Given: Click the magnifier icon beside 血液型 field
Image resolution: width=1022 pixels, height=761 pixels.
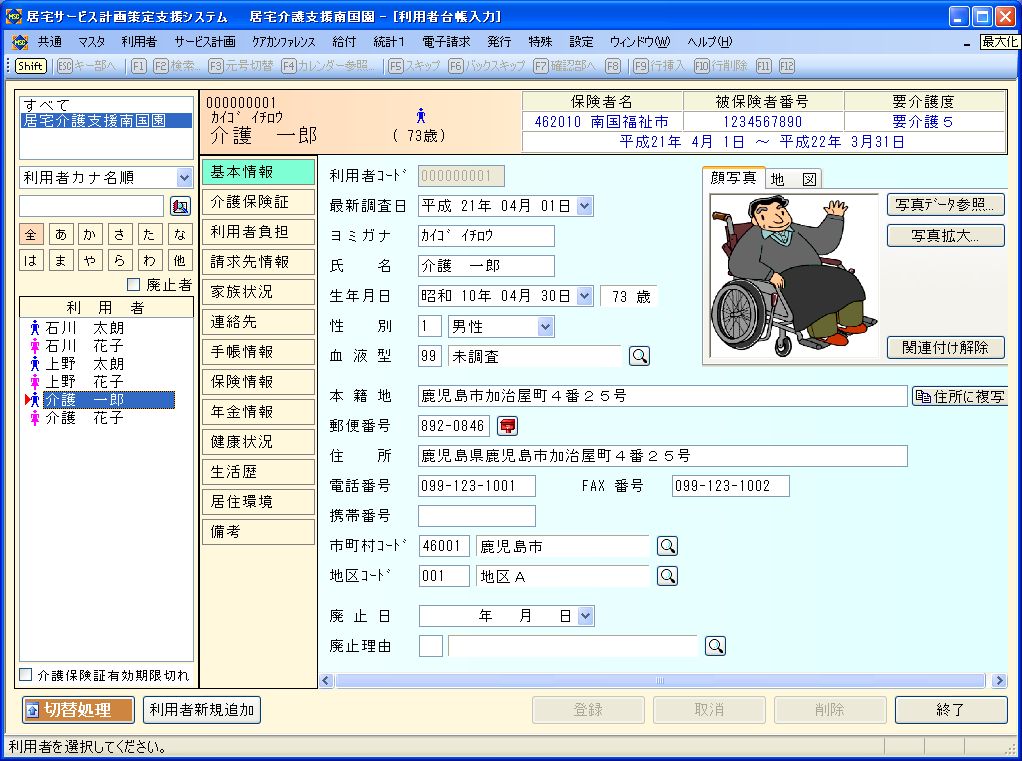Looking at the screenshot, I should [x=639, y=356].
